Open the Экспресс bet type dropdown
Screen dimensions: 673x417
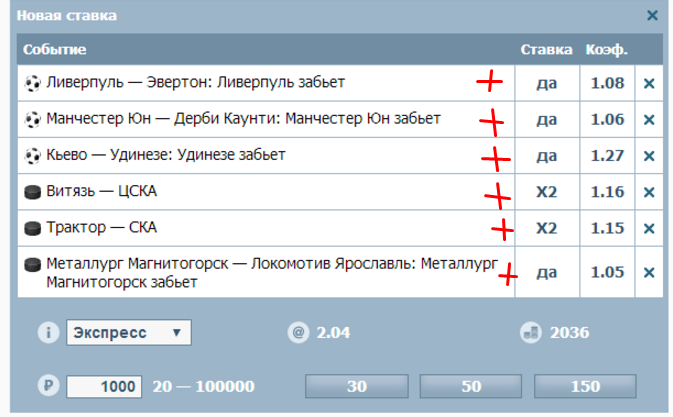pyautogui.click(x=129, y=333)
